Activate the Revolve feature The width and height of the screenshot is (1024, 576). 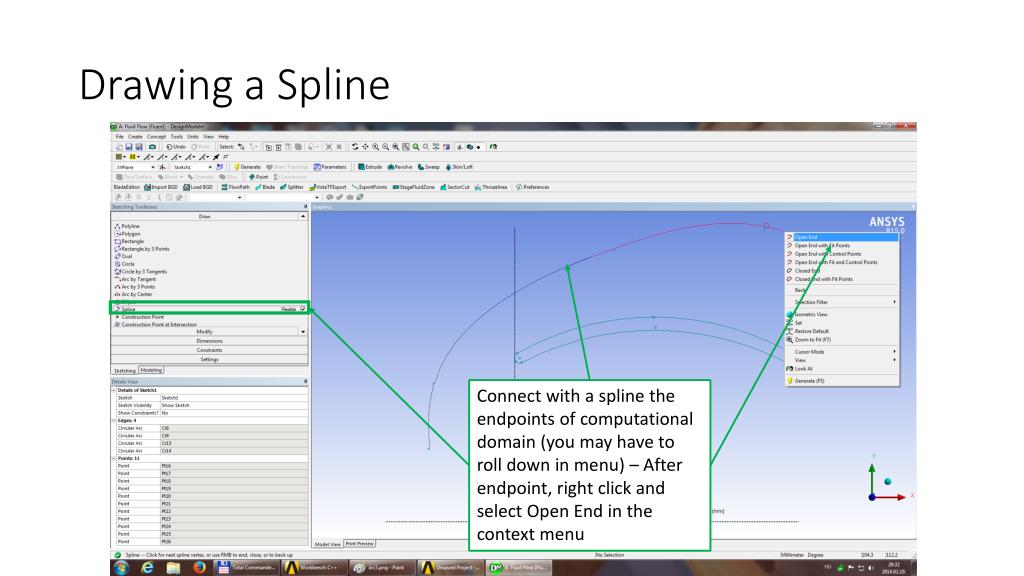pyautogui.click(x=400, y=167)
